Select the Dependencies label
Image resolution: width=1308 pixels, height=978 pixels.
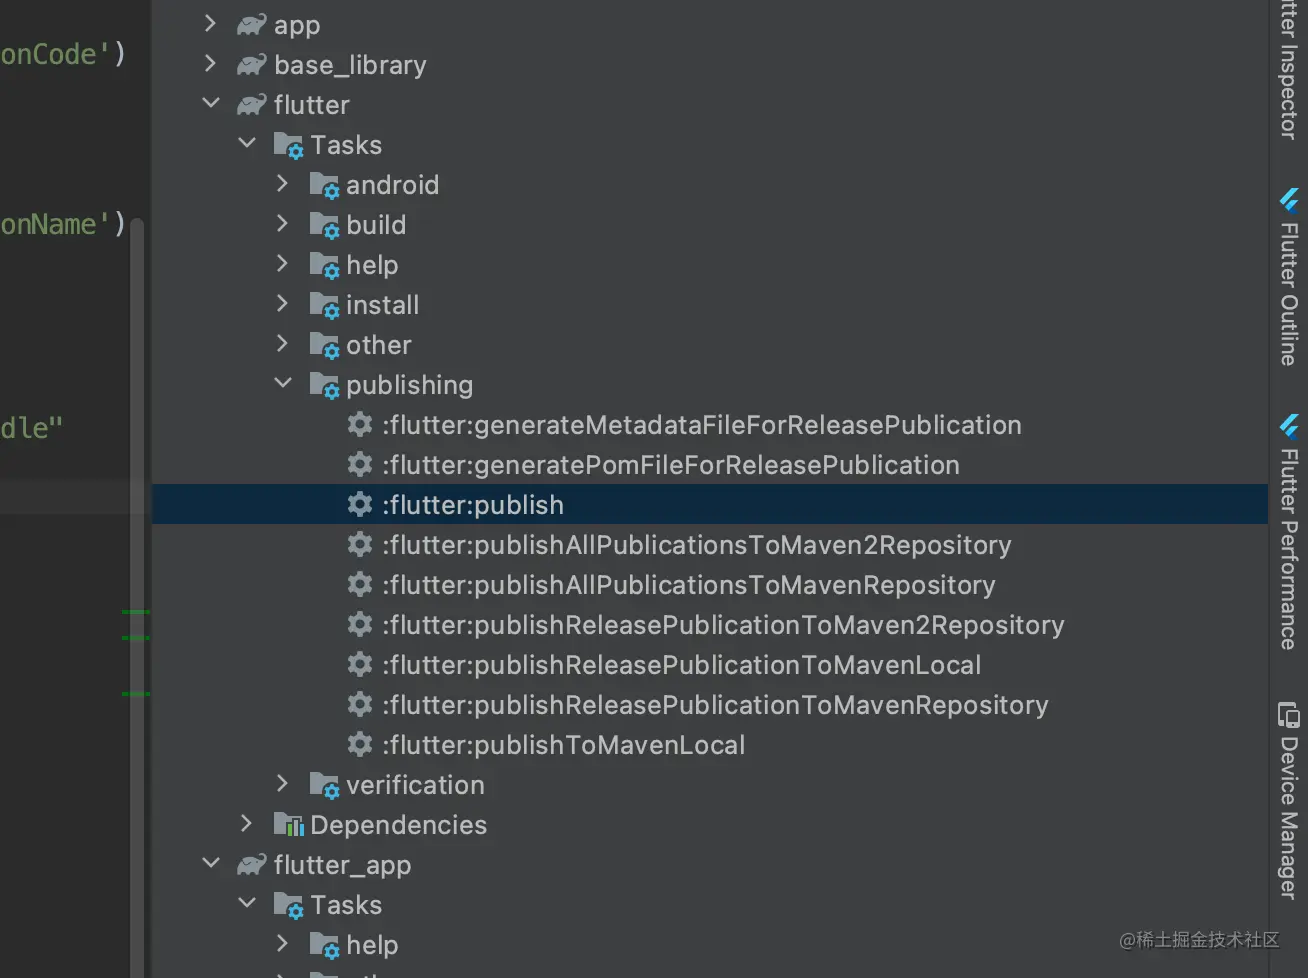click(x=398, y=825)
